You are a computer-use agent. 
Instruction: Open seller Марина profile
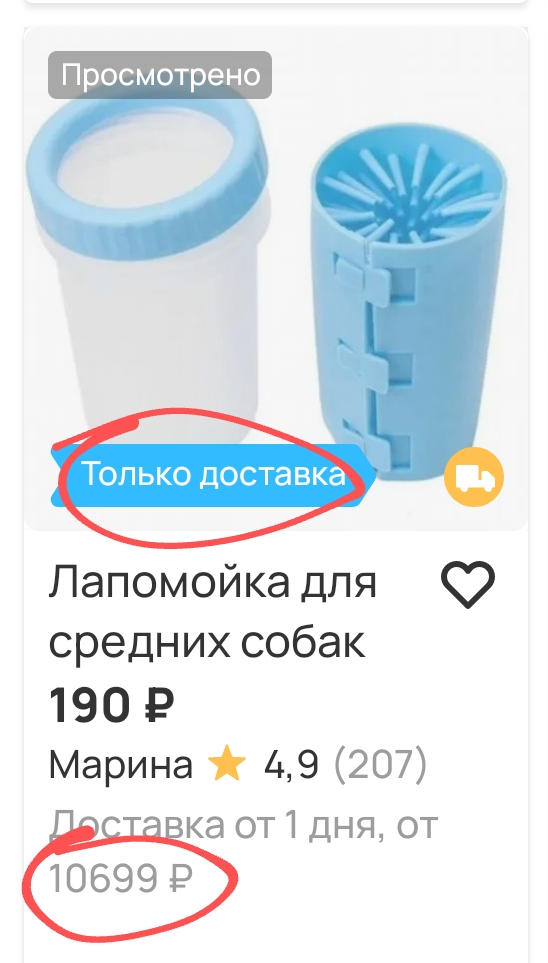coord(120,765)
